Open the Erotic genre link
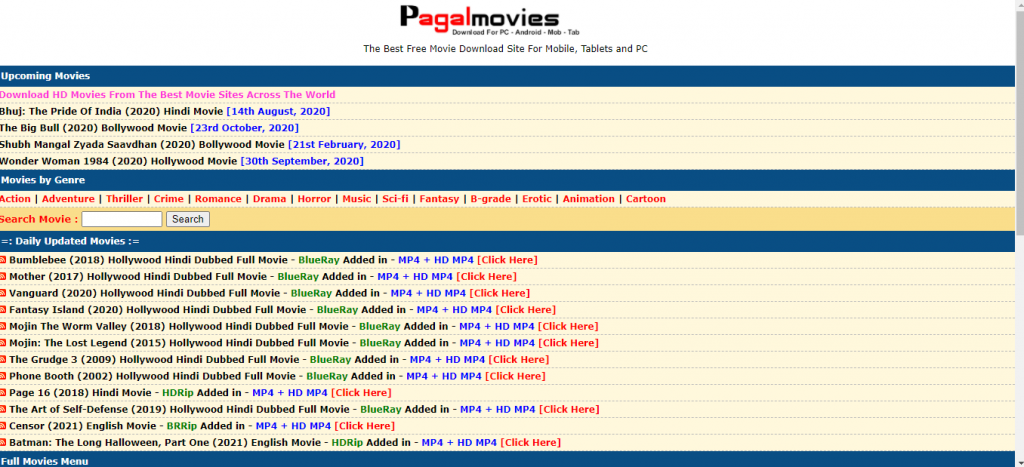 [x=537, y=199]
